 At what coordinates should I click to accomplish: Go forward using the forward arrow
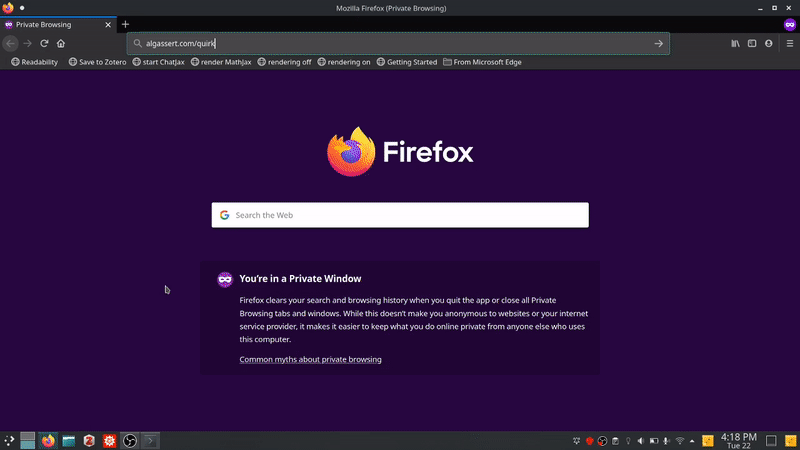pyautogui.click(x=28, y=43)
